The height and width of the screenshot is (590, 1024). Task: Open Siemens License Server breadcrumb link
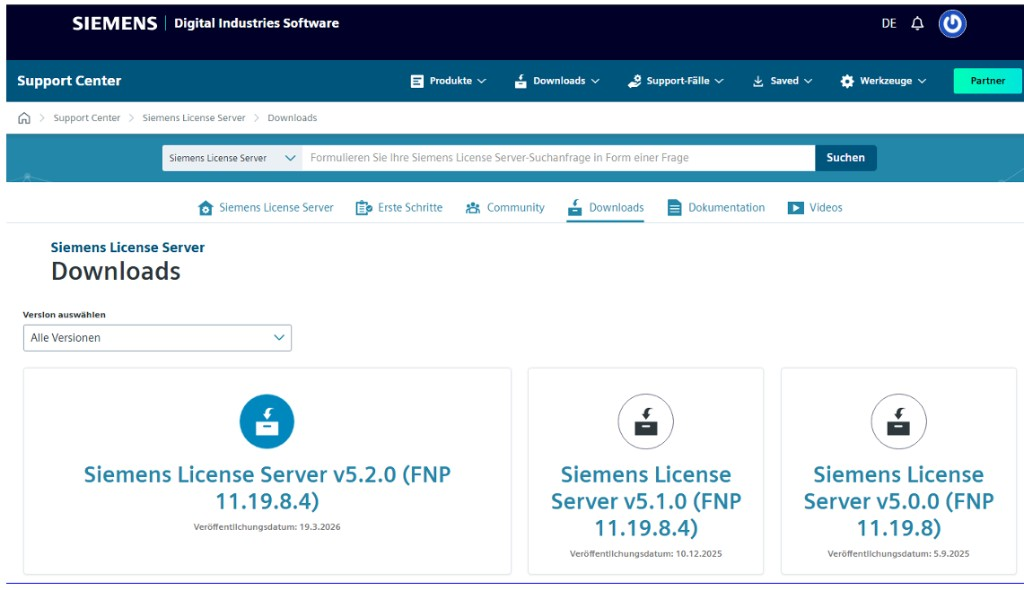coord(194,118)
